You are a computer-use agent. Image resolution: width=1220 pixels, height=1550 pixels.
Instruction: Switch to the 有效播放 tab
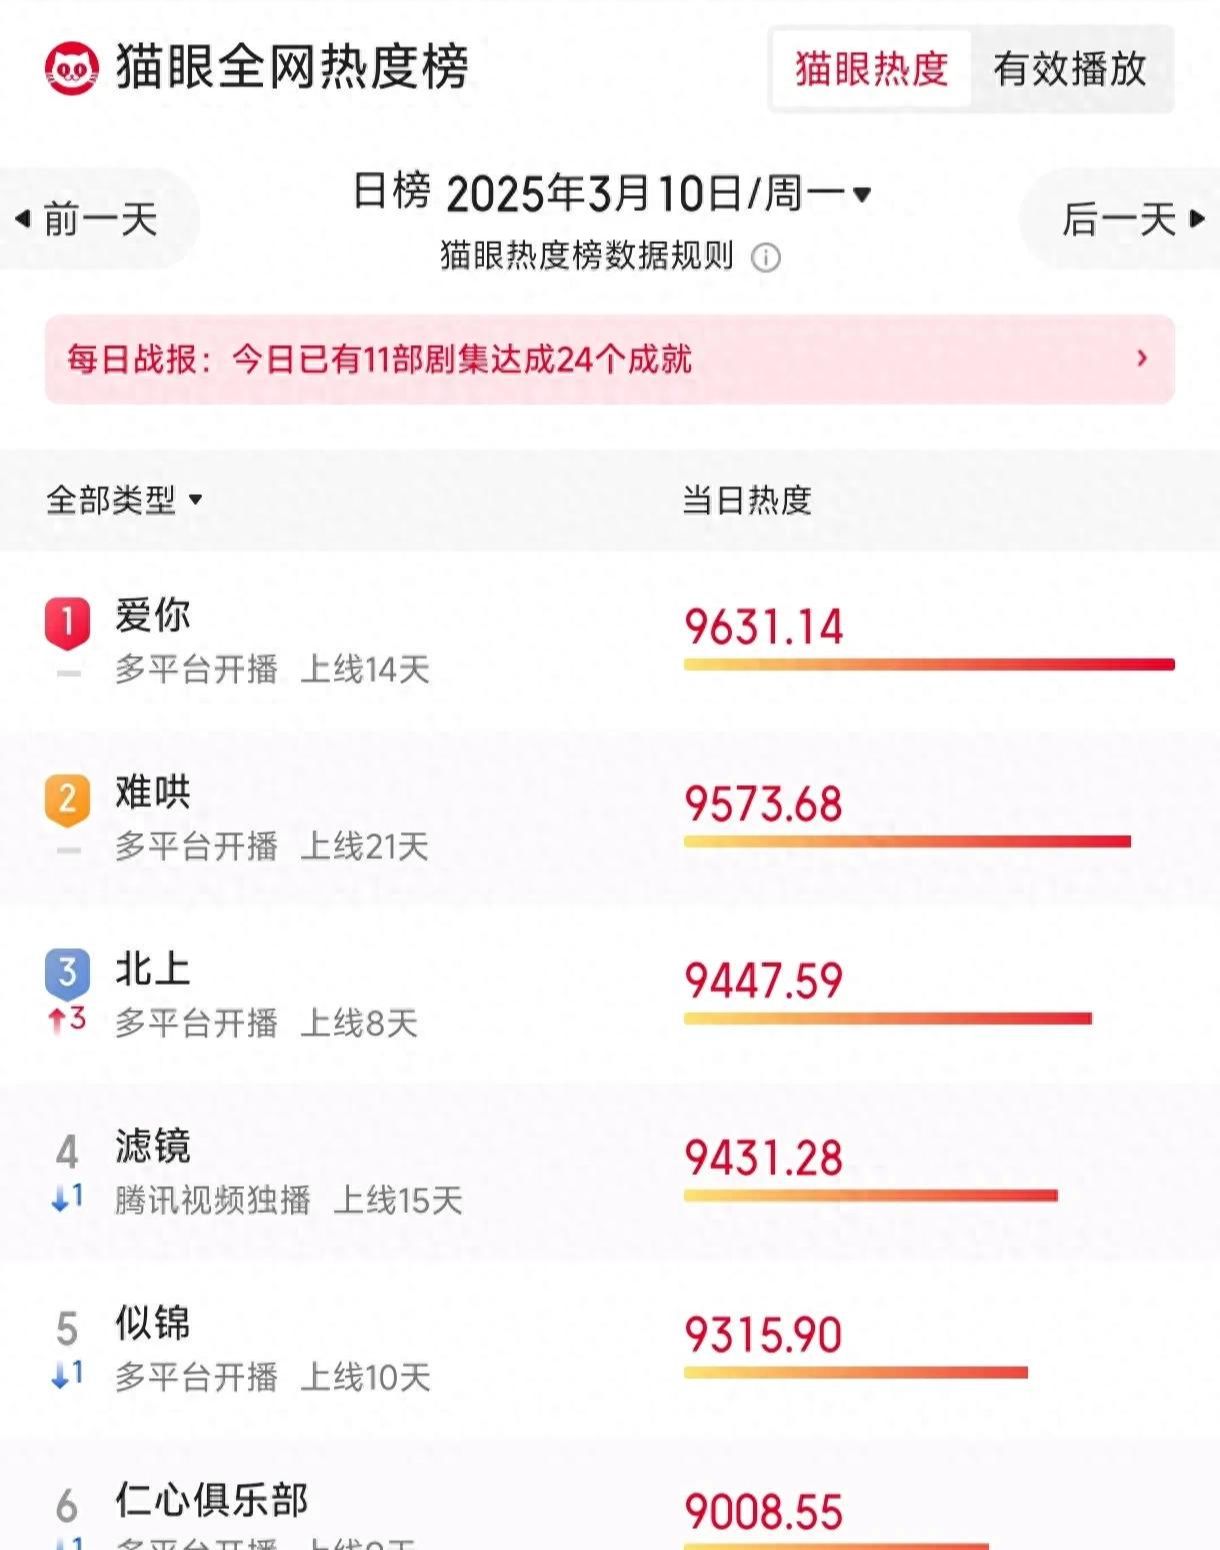point(1069,69)
